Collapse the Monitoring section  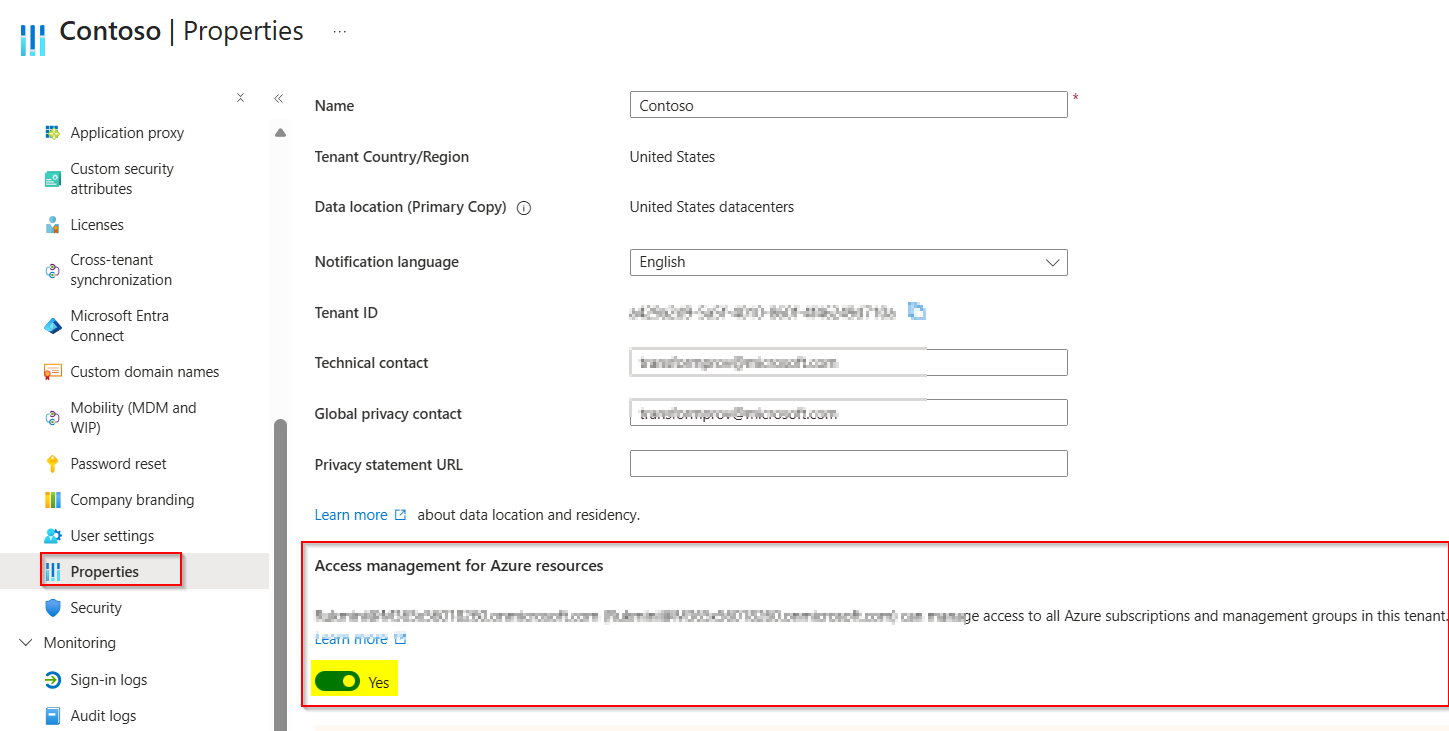tap(26, 643)
